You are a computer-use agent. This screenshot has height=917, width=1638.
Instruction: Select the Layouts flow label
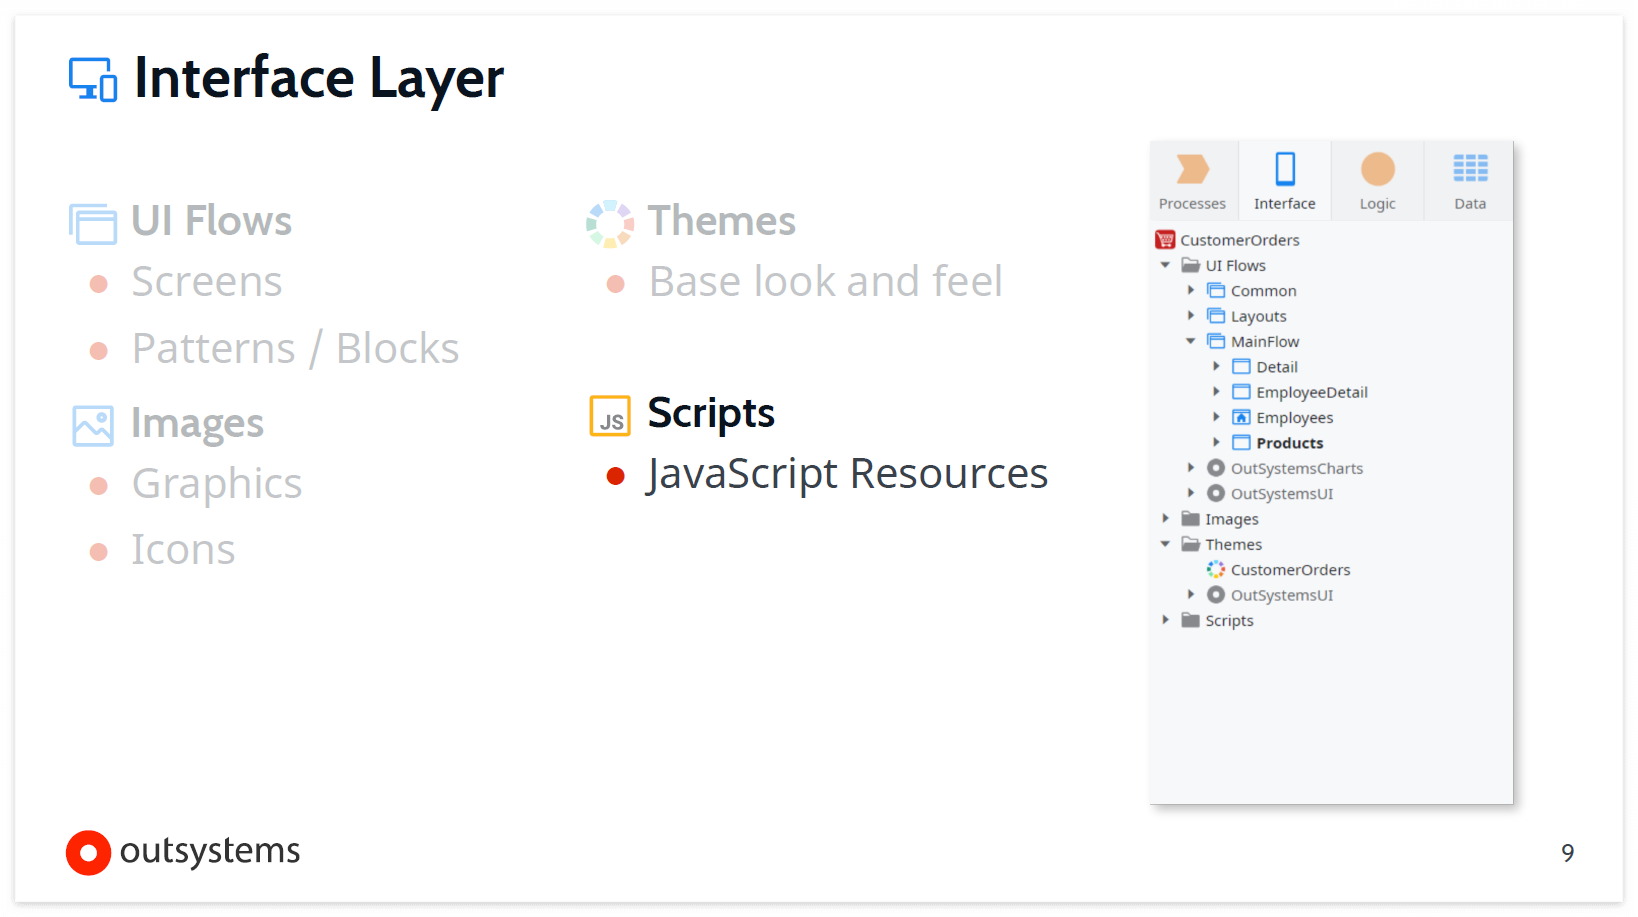[x=1259, y=317]
